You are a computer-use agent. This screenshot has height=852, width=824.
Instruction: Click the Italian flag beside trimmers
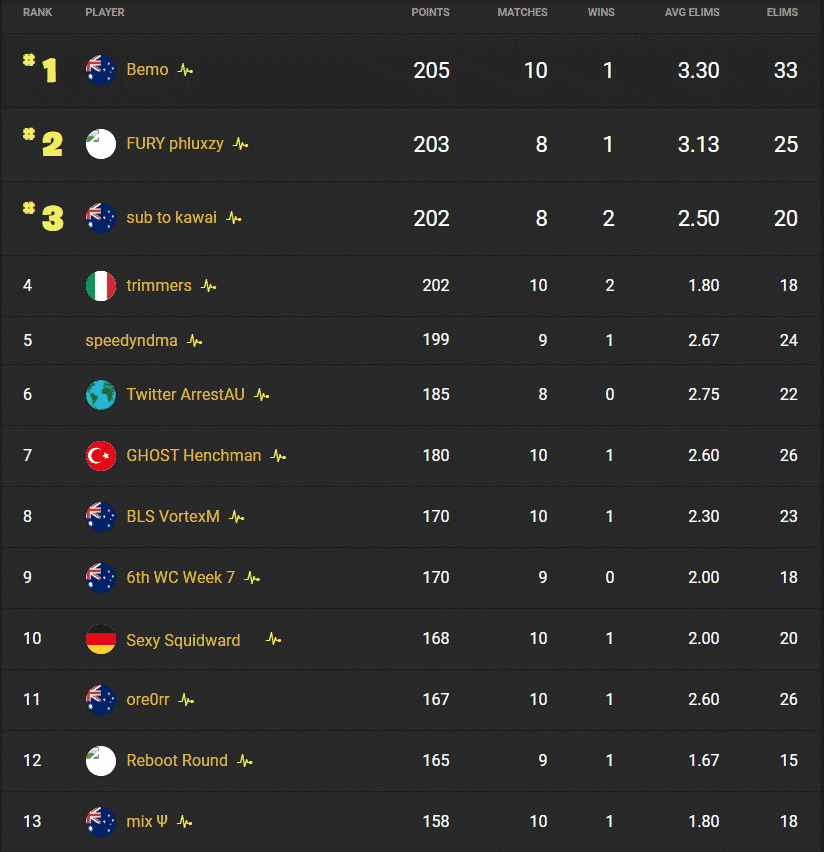tap(100, 285)
